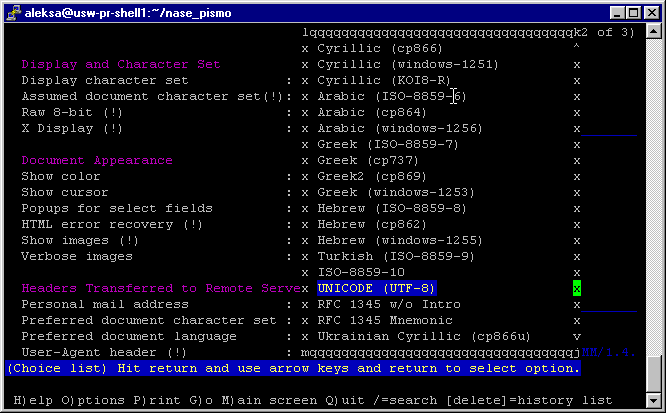Select UNICODE (UTF-8) in choice list

[377, 288]
